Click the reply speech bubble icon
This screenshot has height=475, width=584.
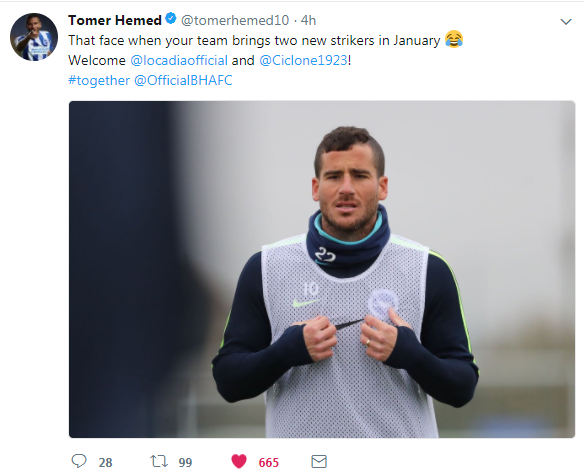[79, 461]
